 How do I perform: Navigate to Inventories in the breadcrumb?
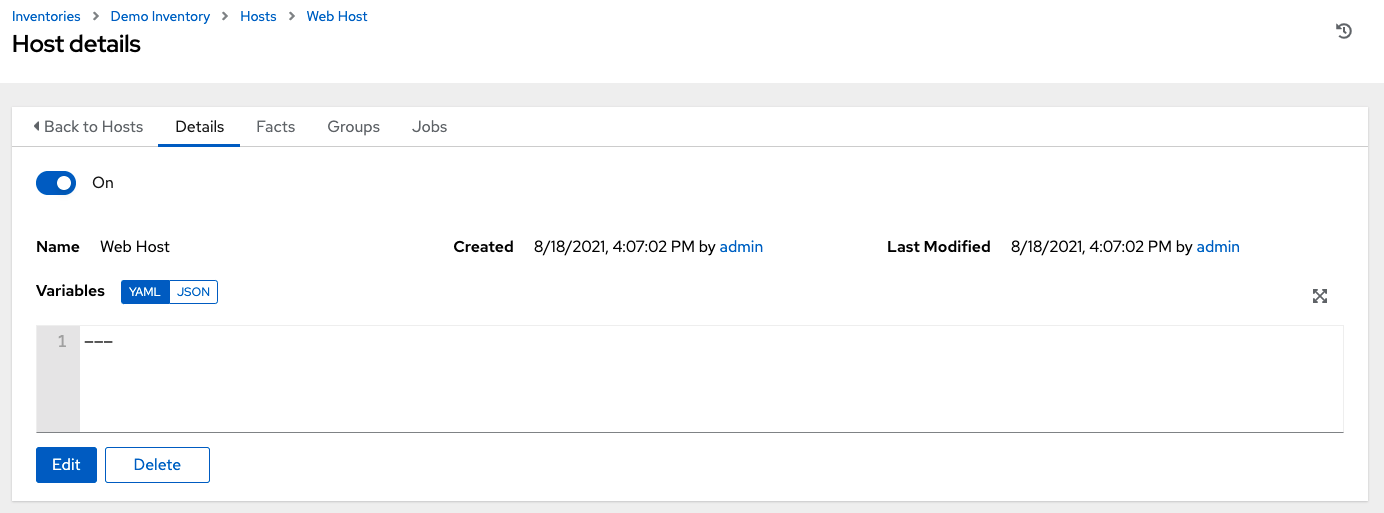pyautogui.click(x=45, y=17)
